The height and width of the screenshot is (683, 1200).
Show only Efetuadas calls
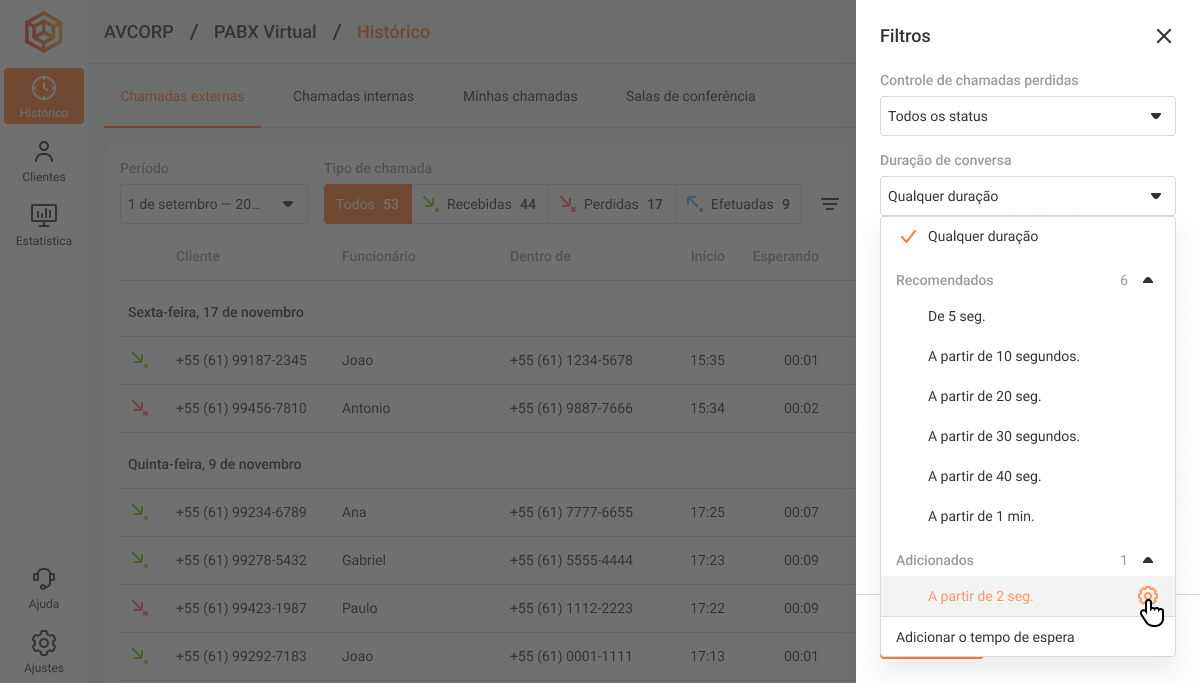tap(738, 204)
